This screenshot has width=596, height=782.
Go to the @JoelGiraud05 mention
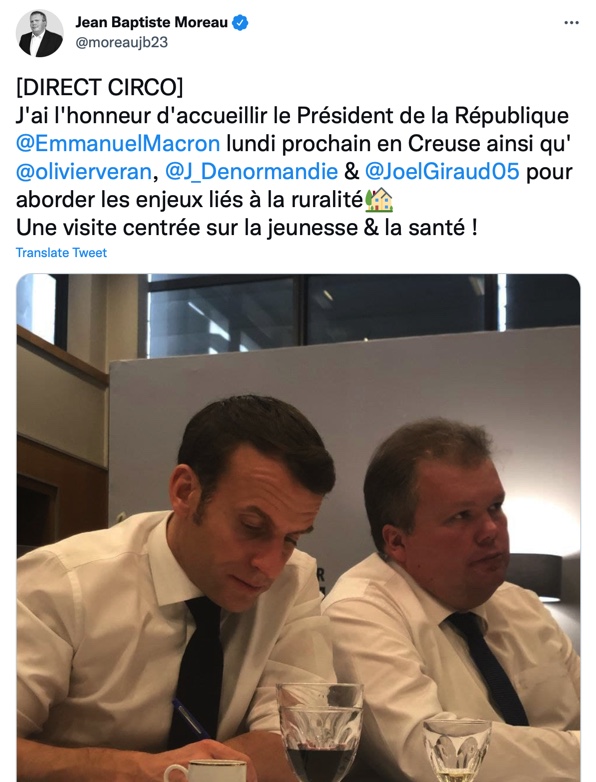pyautogui.click(x=443, y=172)
